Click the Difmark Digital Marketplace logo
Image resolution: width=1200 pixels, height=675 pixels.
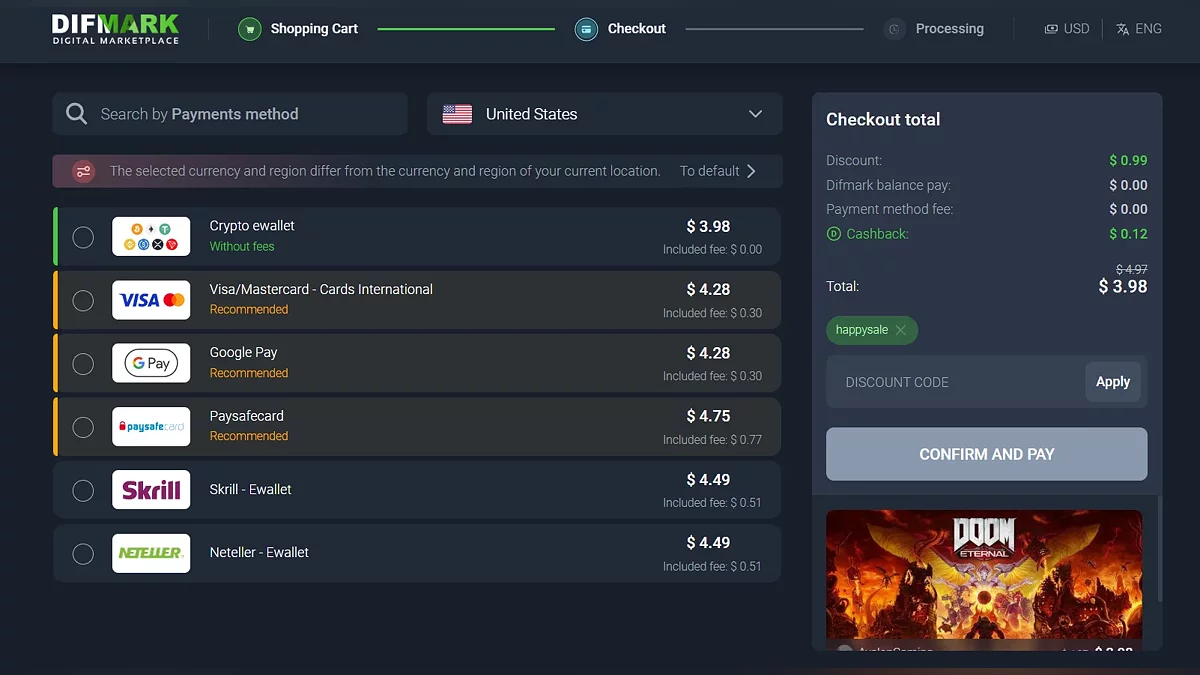[115, 29]
